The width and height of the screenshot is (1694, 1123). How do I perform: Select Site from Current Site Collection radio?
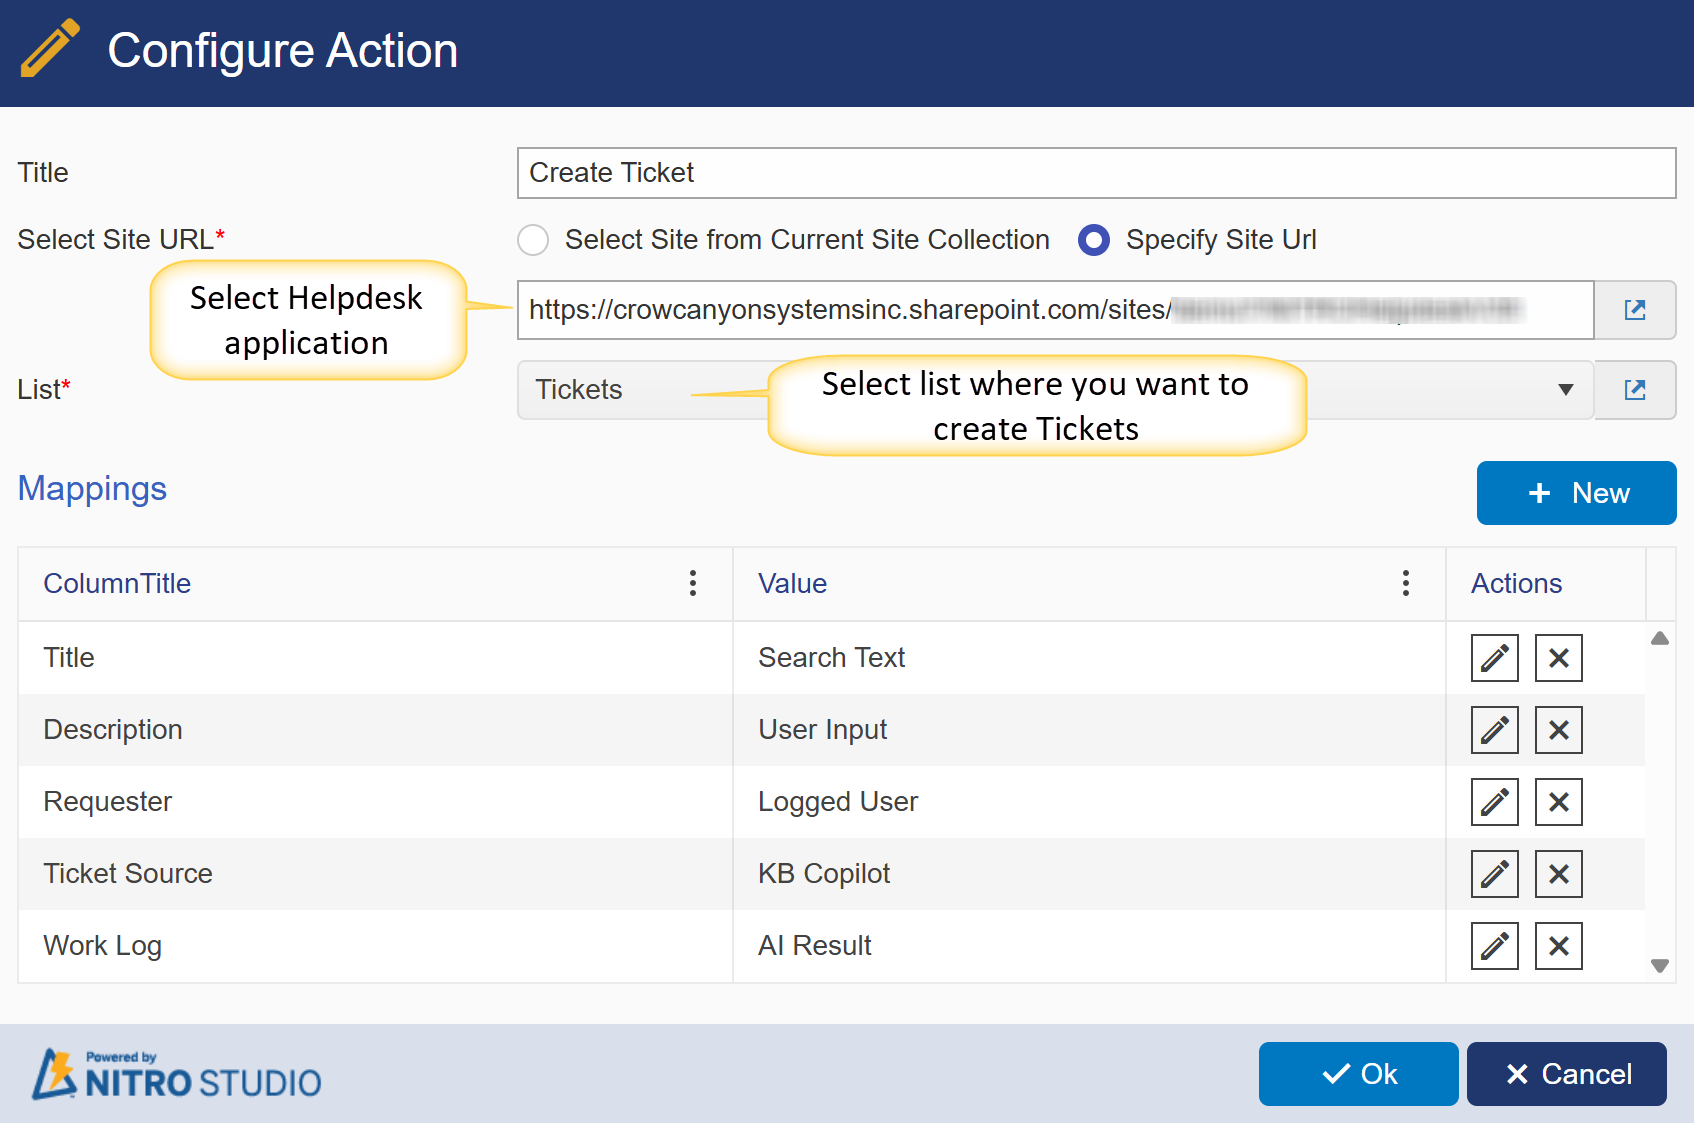533,240
